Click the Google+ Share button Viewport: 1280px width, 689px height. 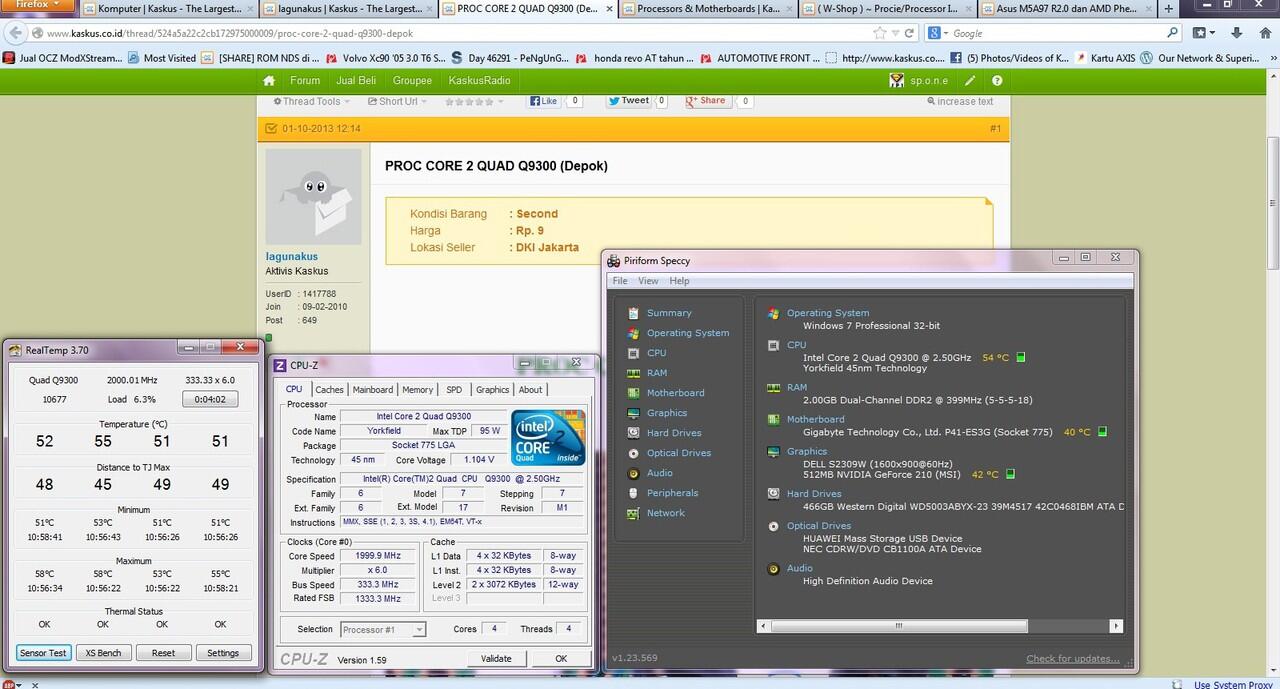706,101
